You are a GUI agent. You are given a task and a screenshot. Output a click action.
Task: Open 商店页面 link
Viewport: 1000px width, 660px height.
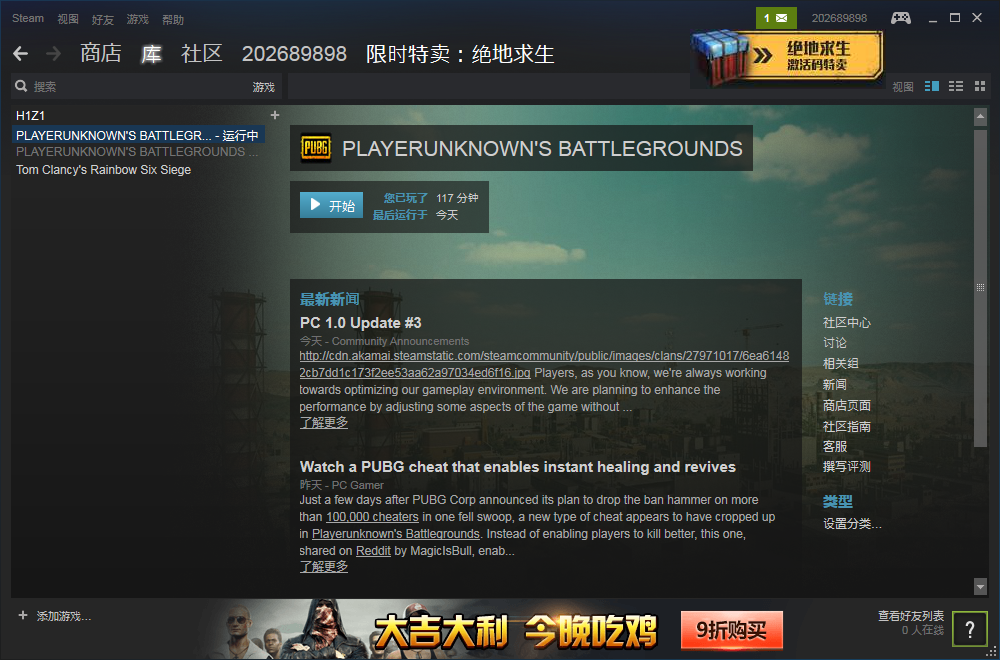coord(846,406)
